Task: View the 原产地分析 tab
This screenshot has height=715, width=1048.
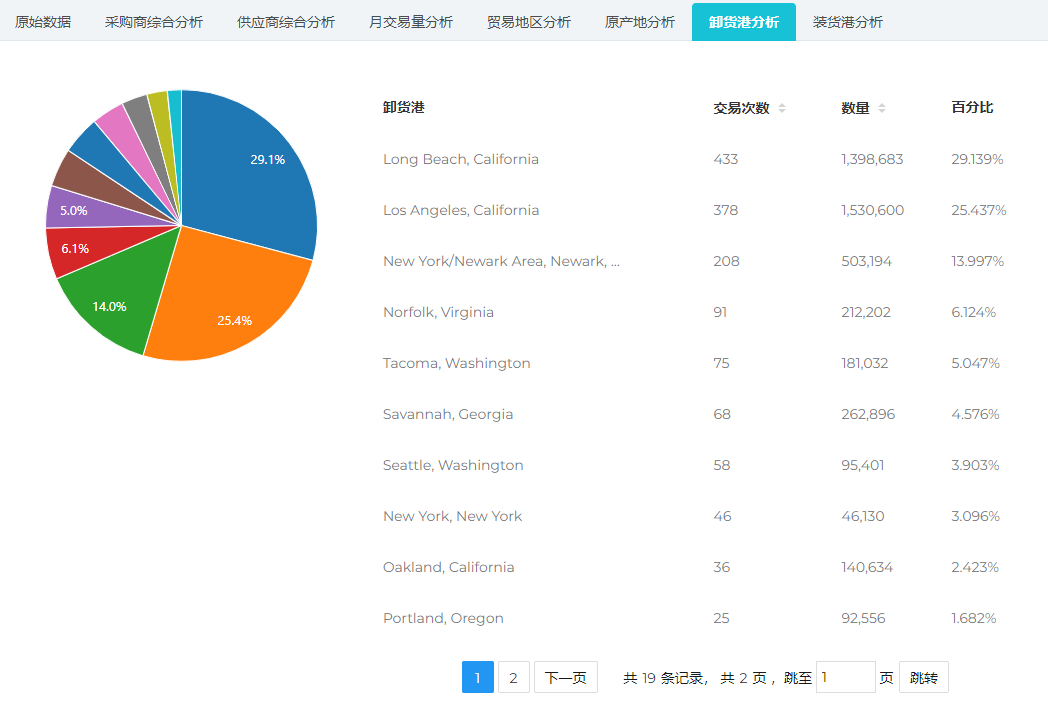Action: pyautogui.click(x=640, y=22)
